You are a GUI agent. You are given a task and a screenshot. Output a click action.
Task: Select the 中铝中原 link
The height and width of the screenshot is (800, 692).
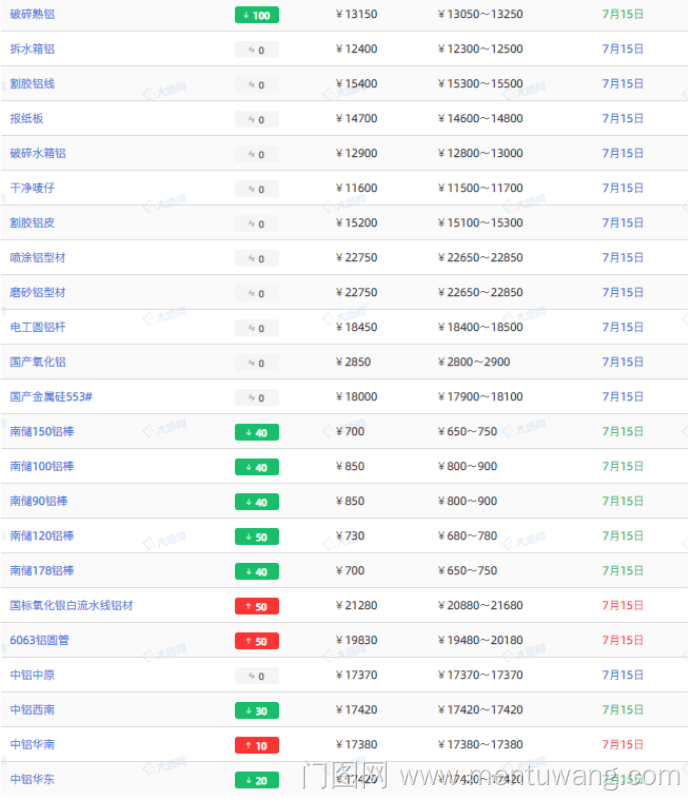[32, 675]
